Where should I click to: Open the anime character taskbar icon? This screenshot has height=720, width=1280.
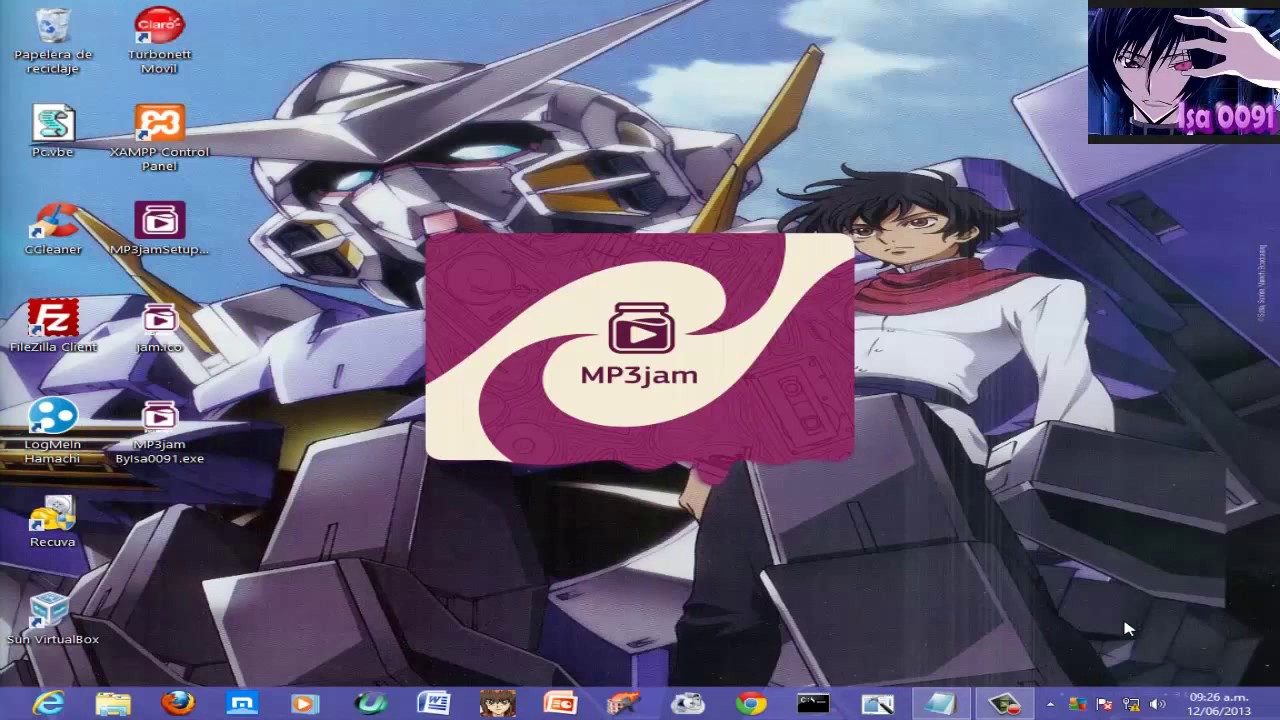pos(497,704)
